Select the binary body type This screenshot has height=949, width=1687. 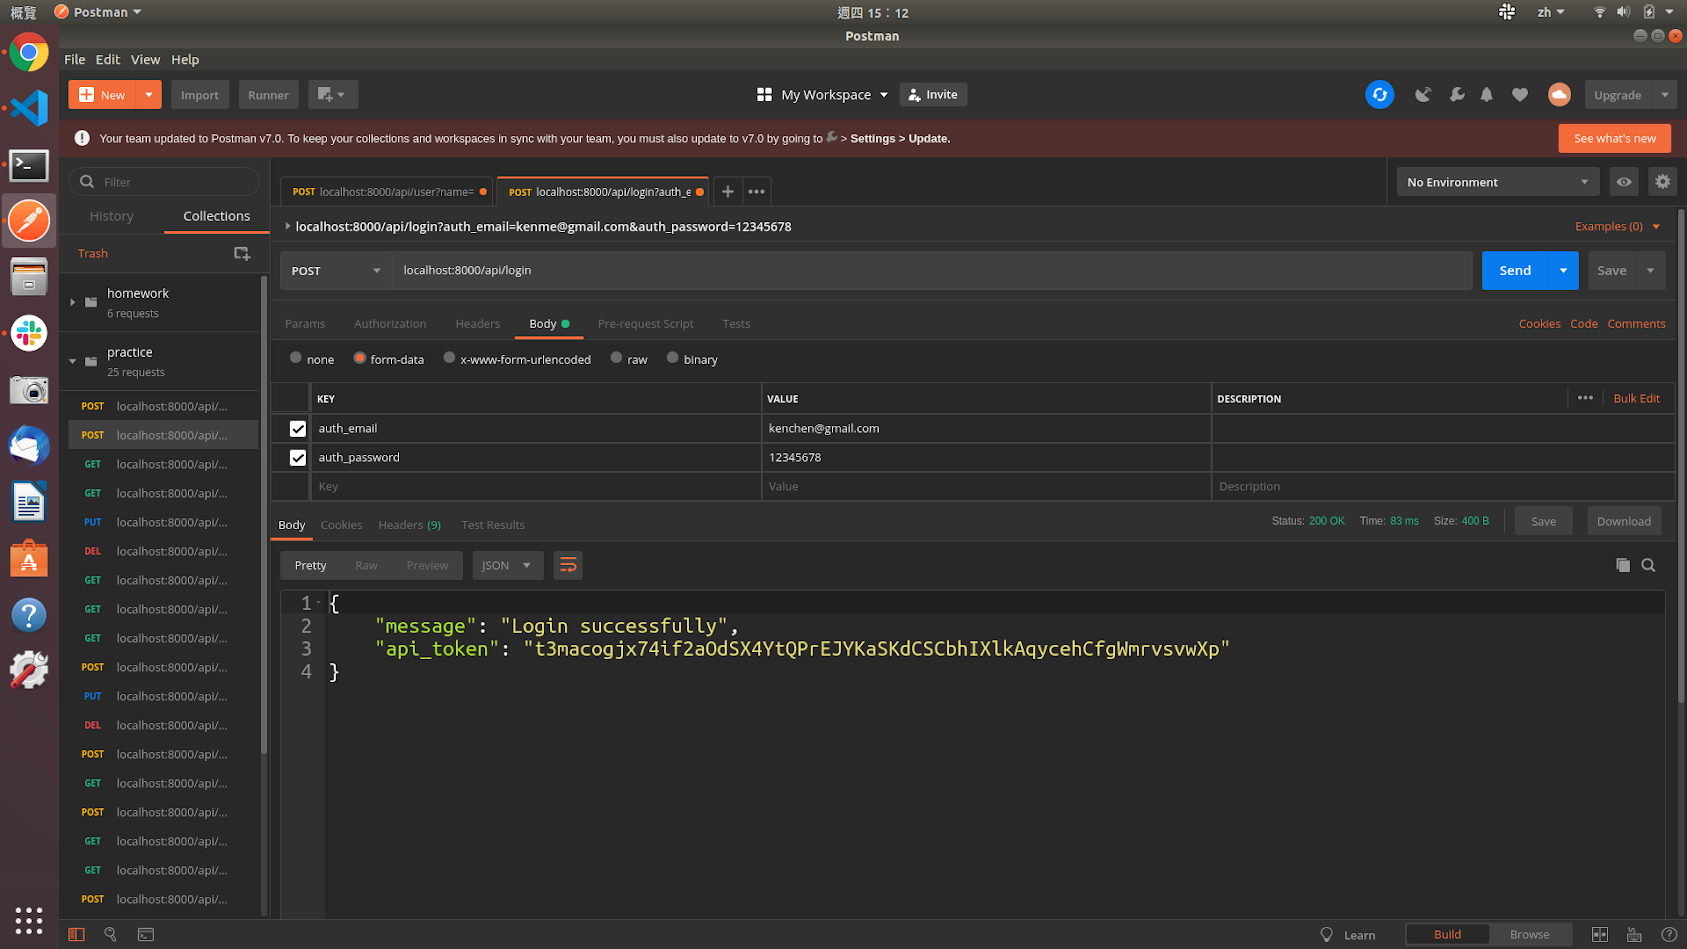click(x=672, y=358)
